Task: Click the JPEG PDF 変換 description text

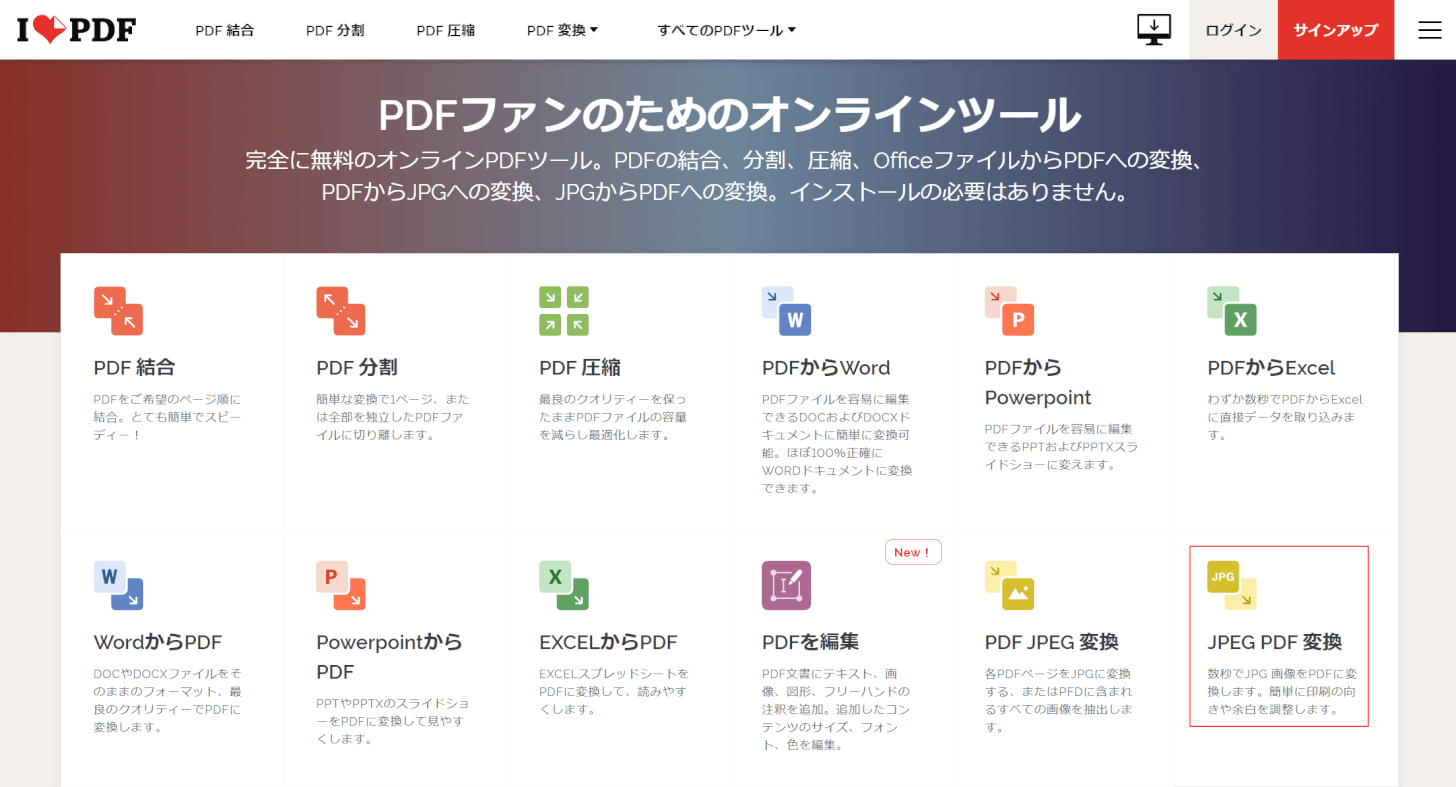Action: (1283, 691)
